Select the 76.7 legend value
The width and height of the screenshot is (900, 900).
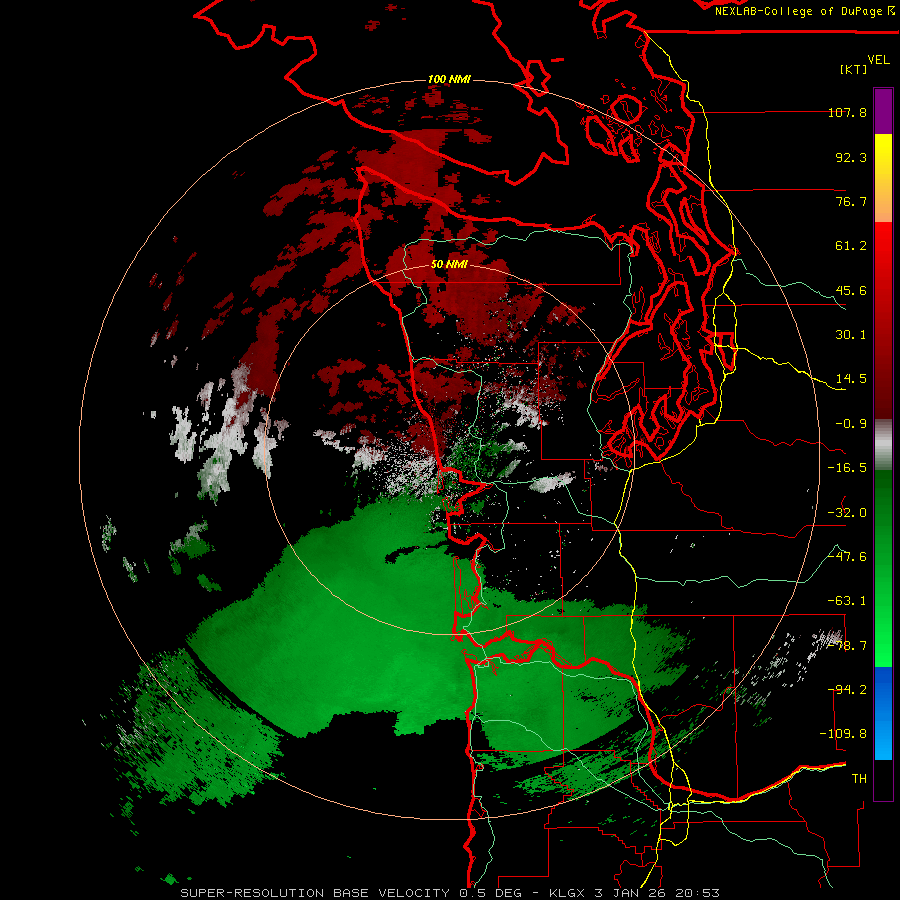[851, 201]
